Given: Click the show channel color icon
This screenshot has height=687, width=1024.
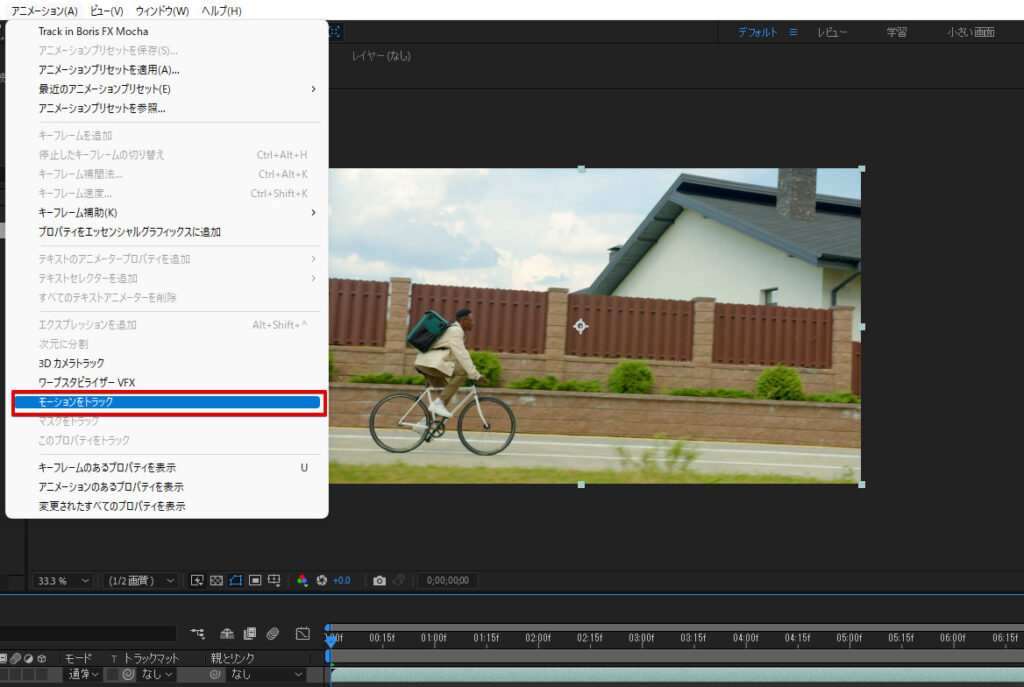Looking at the screenshot, I should tap(302, 580).
